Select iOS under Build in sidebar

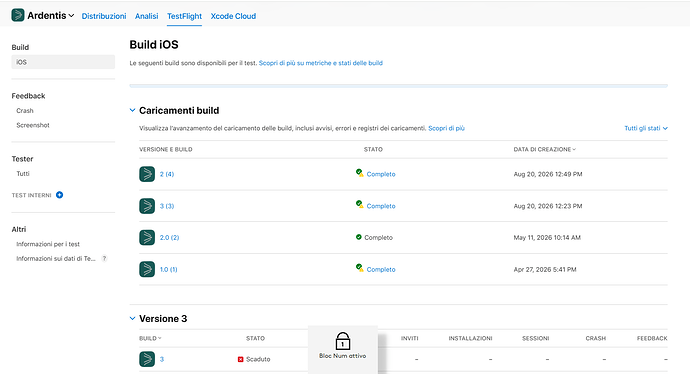[x=63, y=62]
